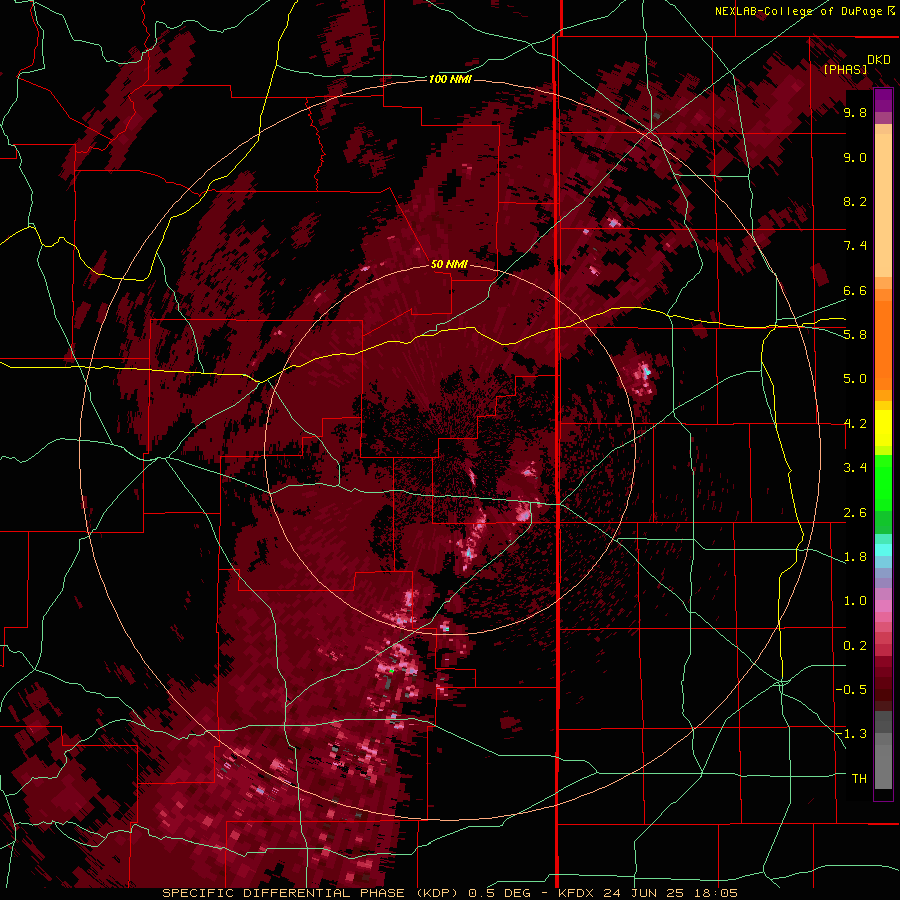The height and width of the screenshot is (900, 900).
Task: Click the 4.2 value on the scale
Action: point(855,424)
